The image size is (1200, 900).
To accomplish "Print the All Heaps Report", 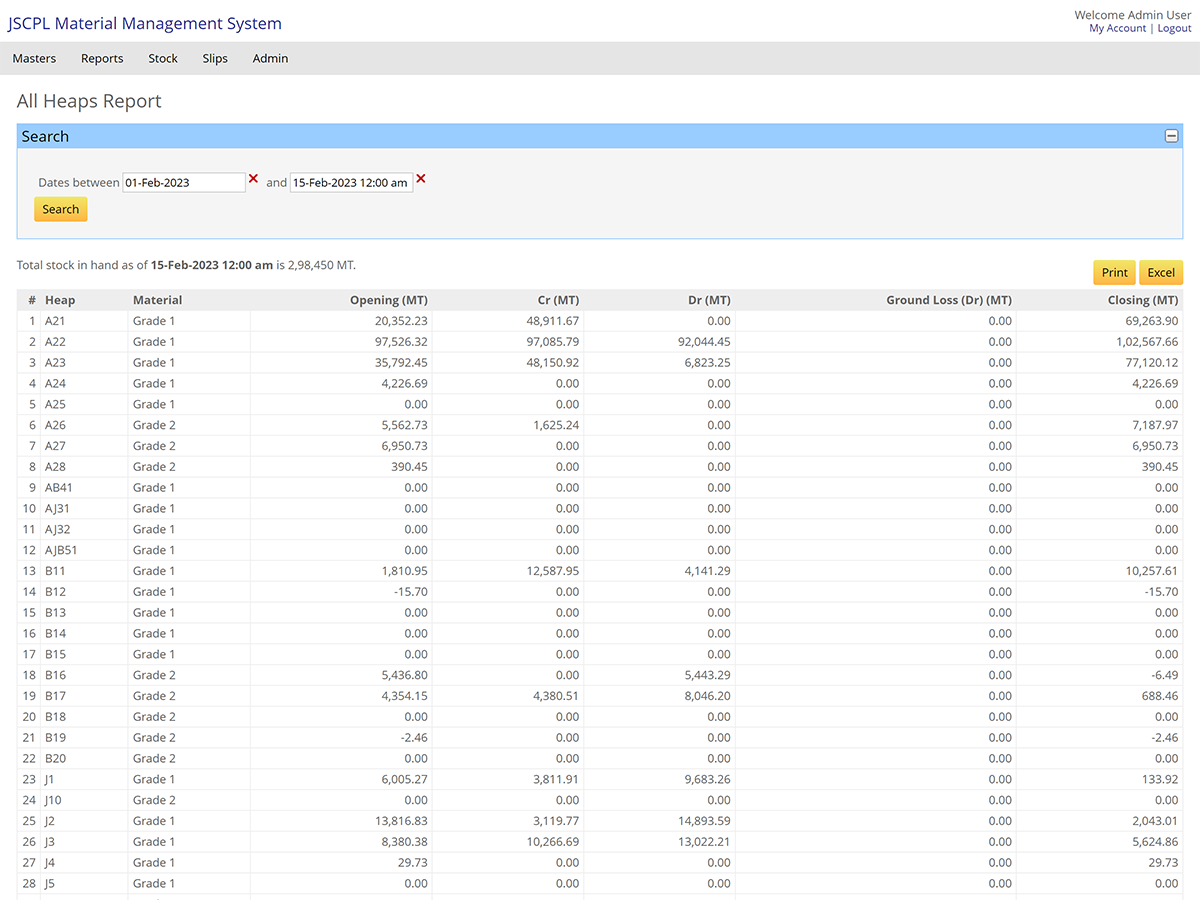I will point(1113,272).
